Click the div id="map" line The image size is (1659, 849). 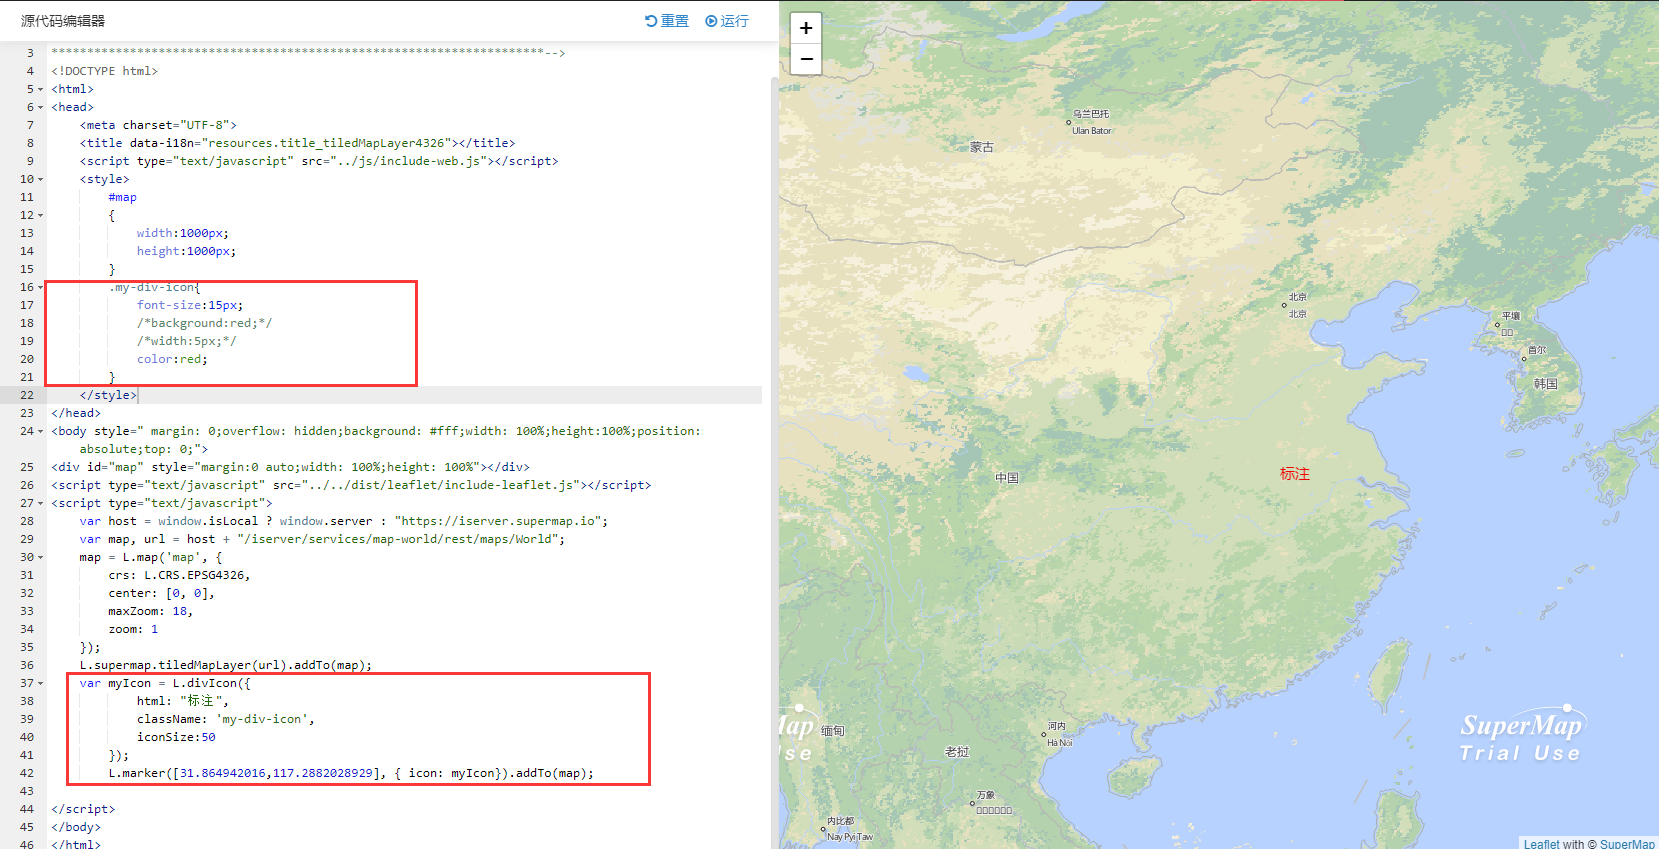tap(290, 467)
